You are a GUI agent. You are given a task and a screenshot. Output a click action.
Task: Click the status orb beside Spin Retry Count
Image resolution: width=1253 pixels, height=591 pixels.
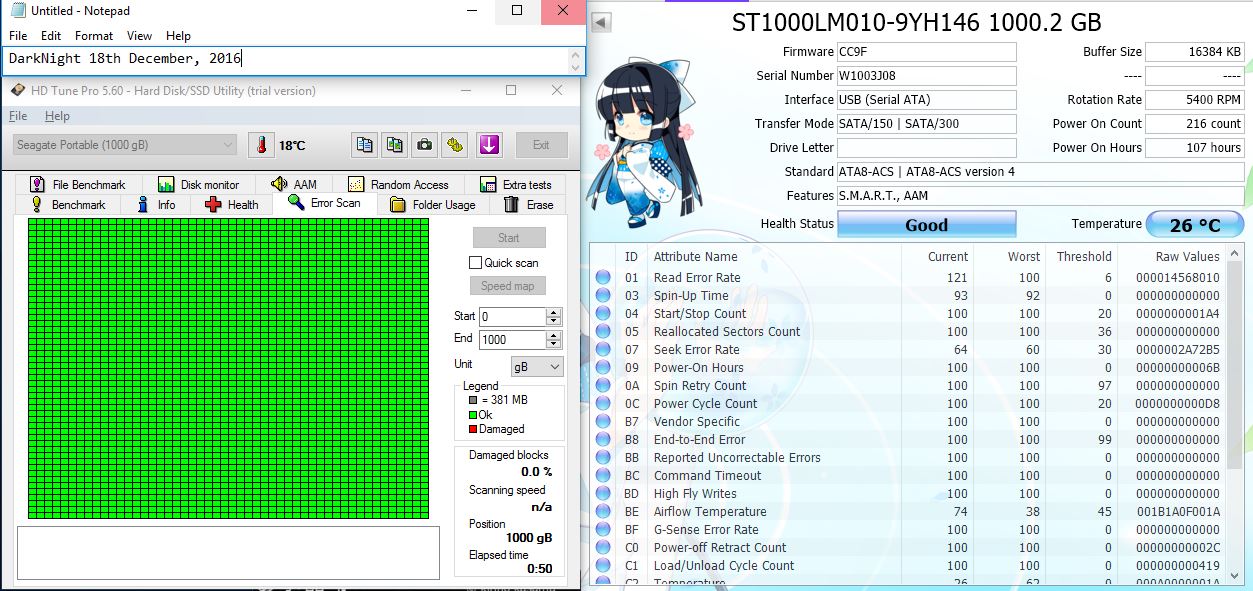(x=603, y=386)
